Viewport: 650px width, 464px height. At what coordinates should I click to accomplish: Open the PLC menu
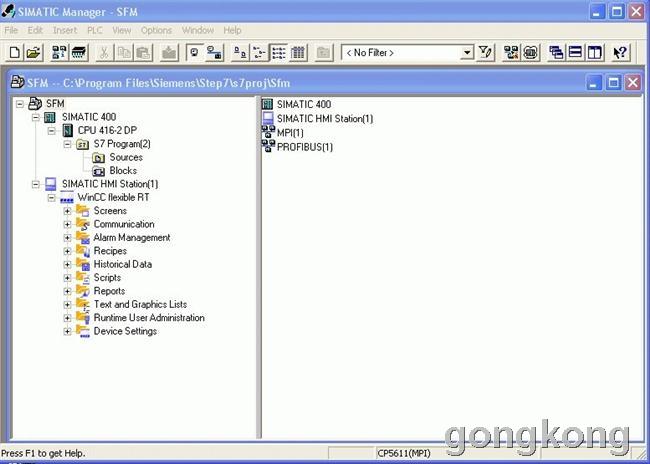click(95, 30)
